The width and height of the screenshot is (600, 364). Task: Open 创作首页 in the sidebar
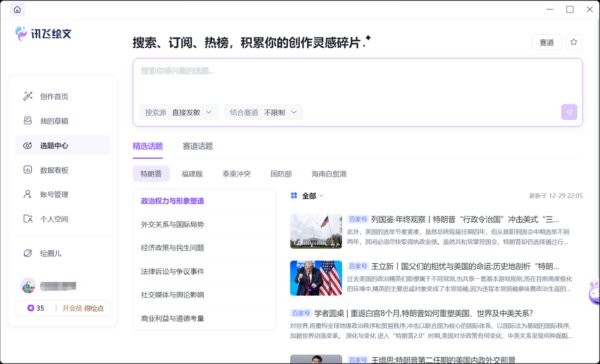tap(63, 96)
